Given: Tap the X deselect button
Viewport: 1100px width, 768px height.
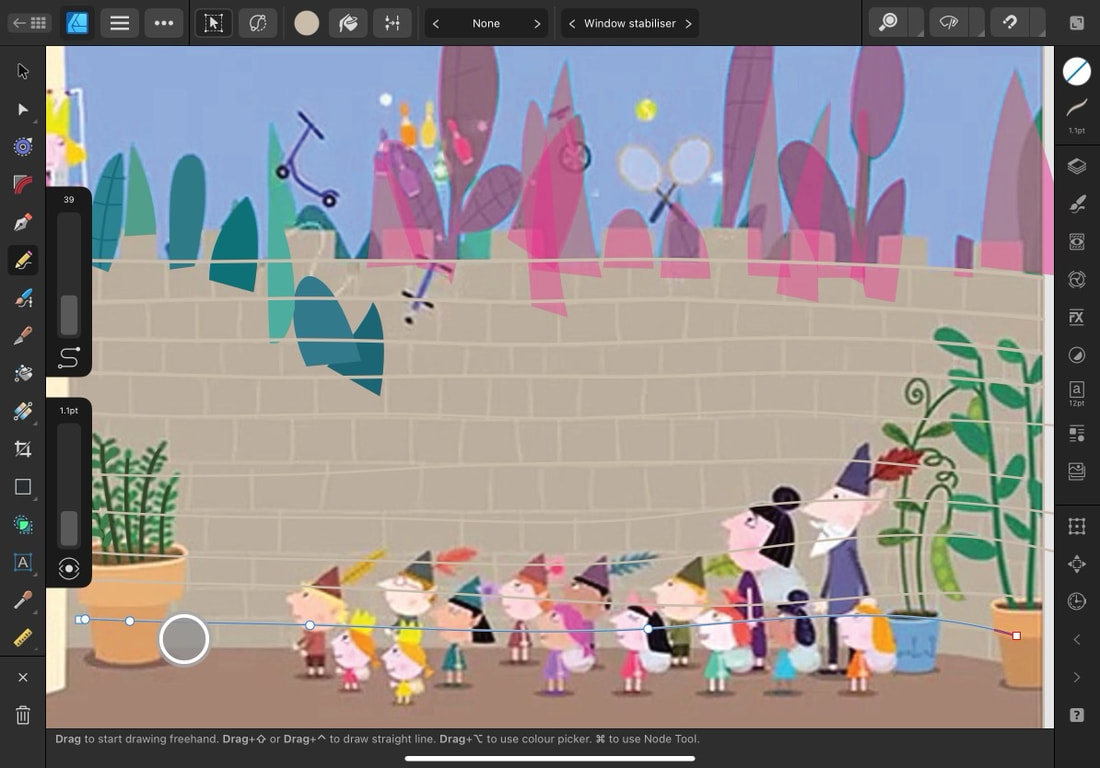Looking at the screenshot, I should point(22,677).
